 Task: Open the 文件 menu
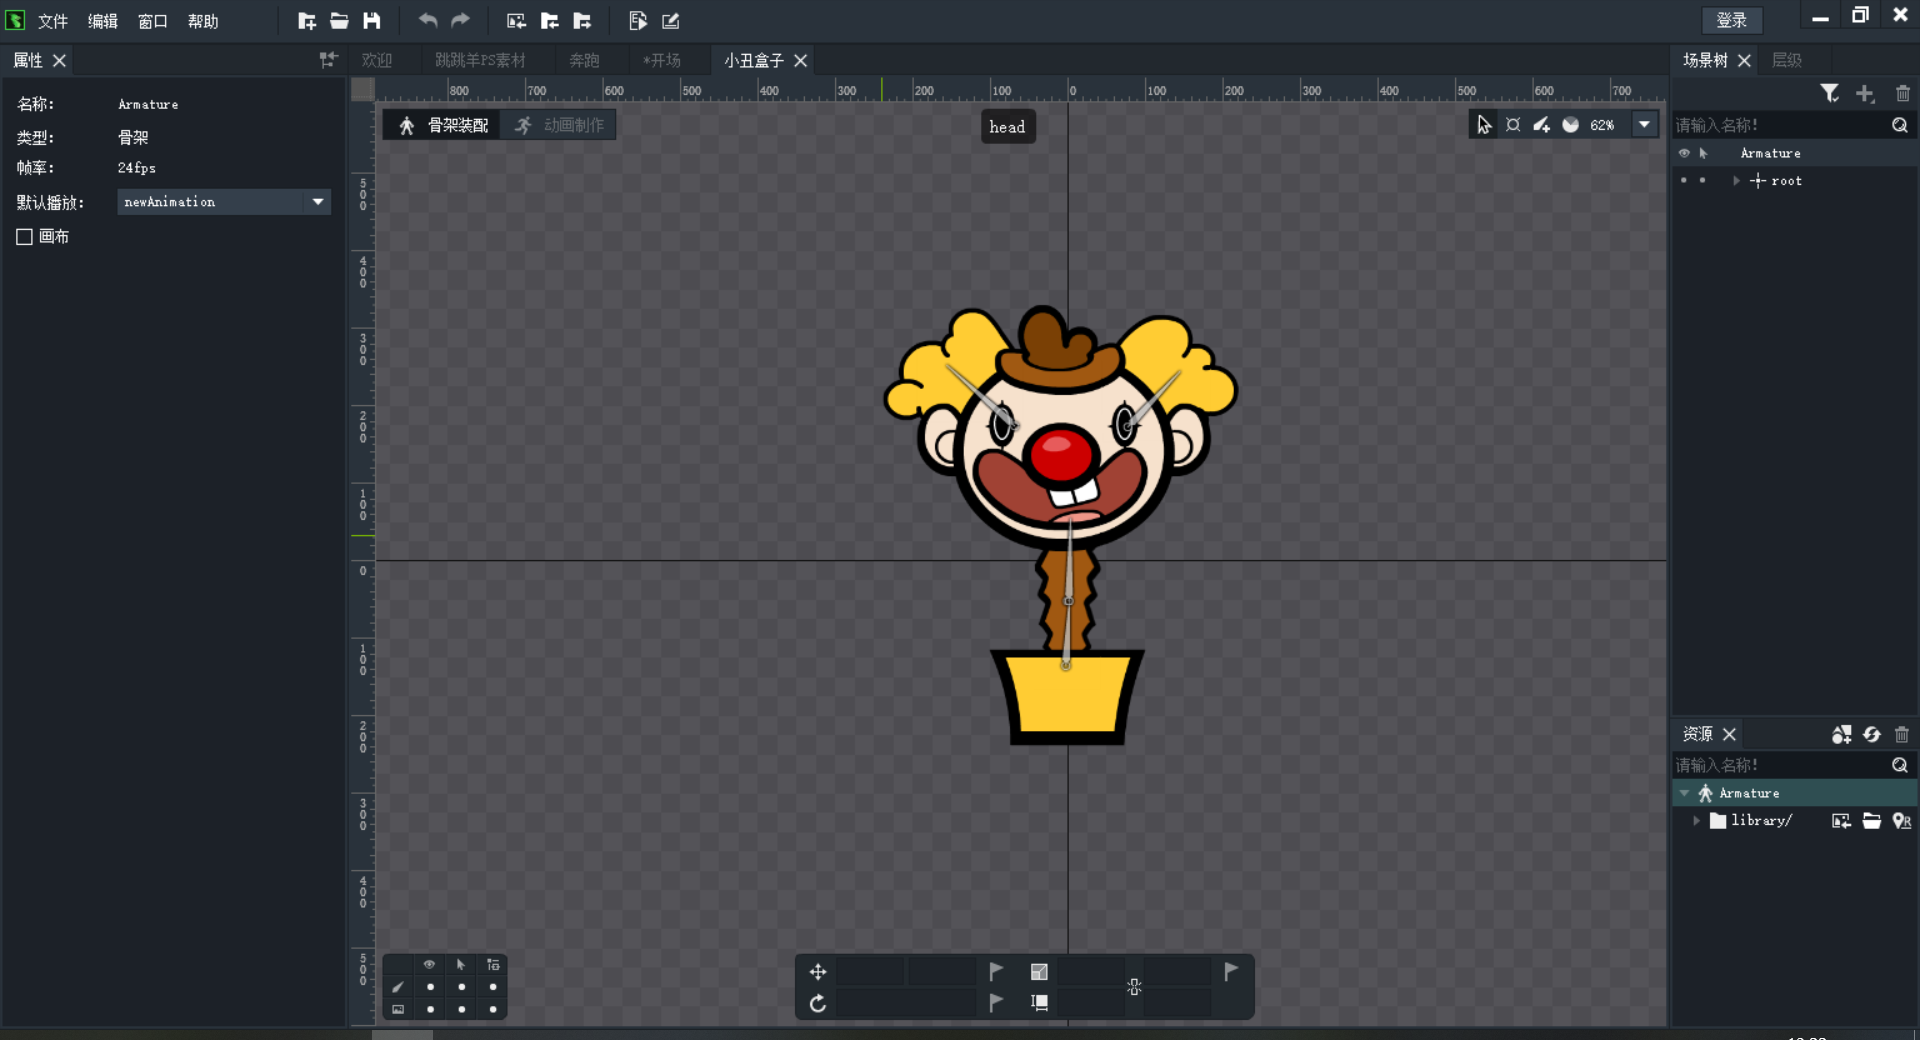tap(53, 21)
